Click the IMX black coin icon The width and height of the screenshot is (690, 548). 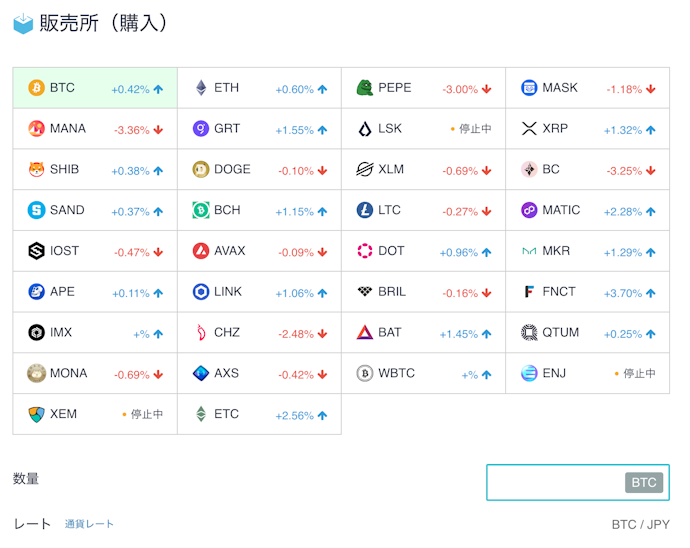coord(37,332)
